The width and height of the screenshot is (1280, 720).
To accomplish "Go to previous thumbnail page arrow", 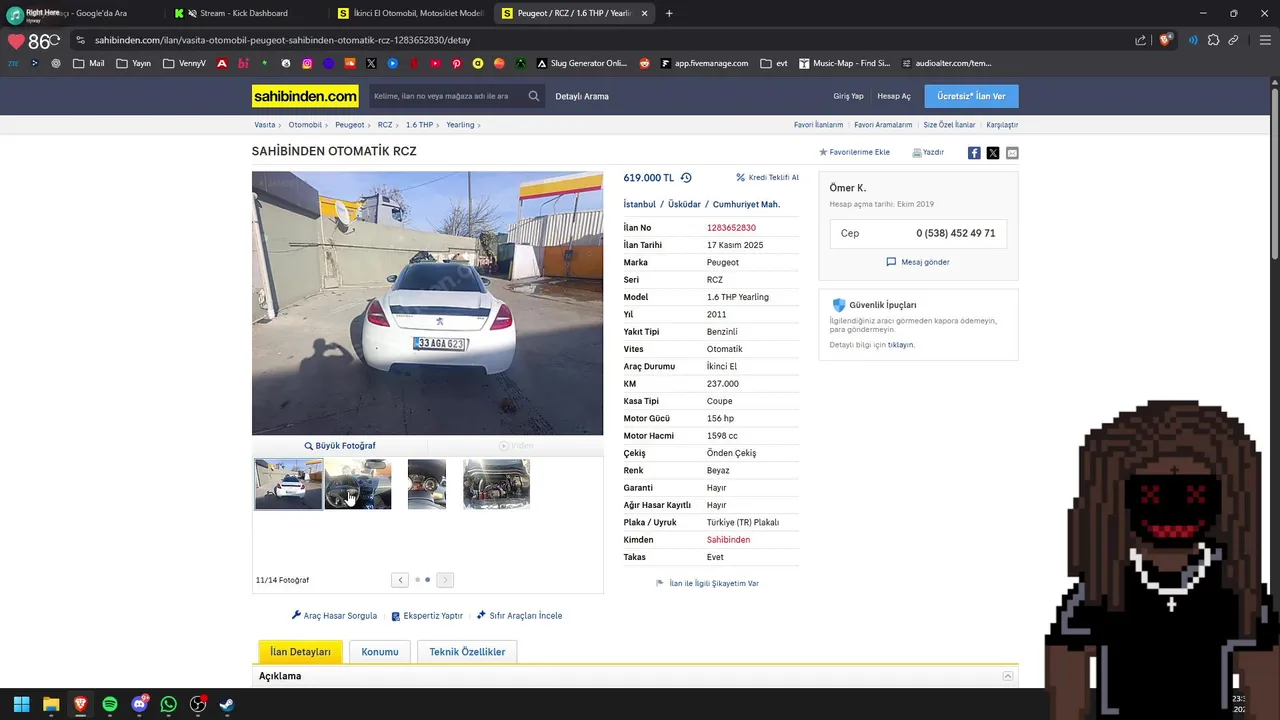I will coord(400,580).
